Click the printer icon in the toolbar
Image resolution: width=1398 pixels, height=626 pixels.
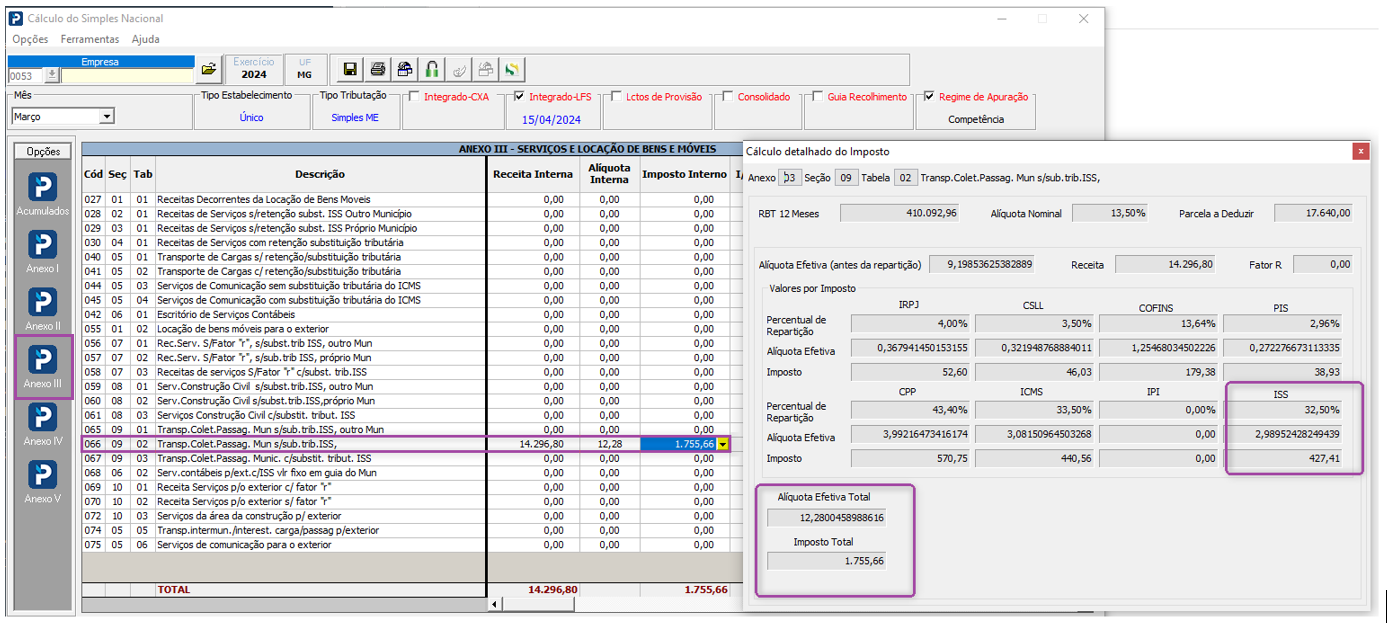(377, 70)
